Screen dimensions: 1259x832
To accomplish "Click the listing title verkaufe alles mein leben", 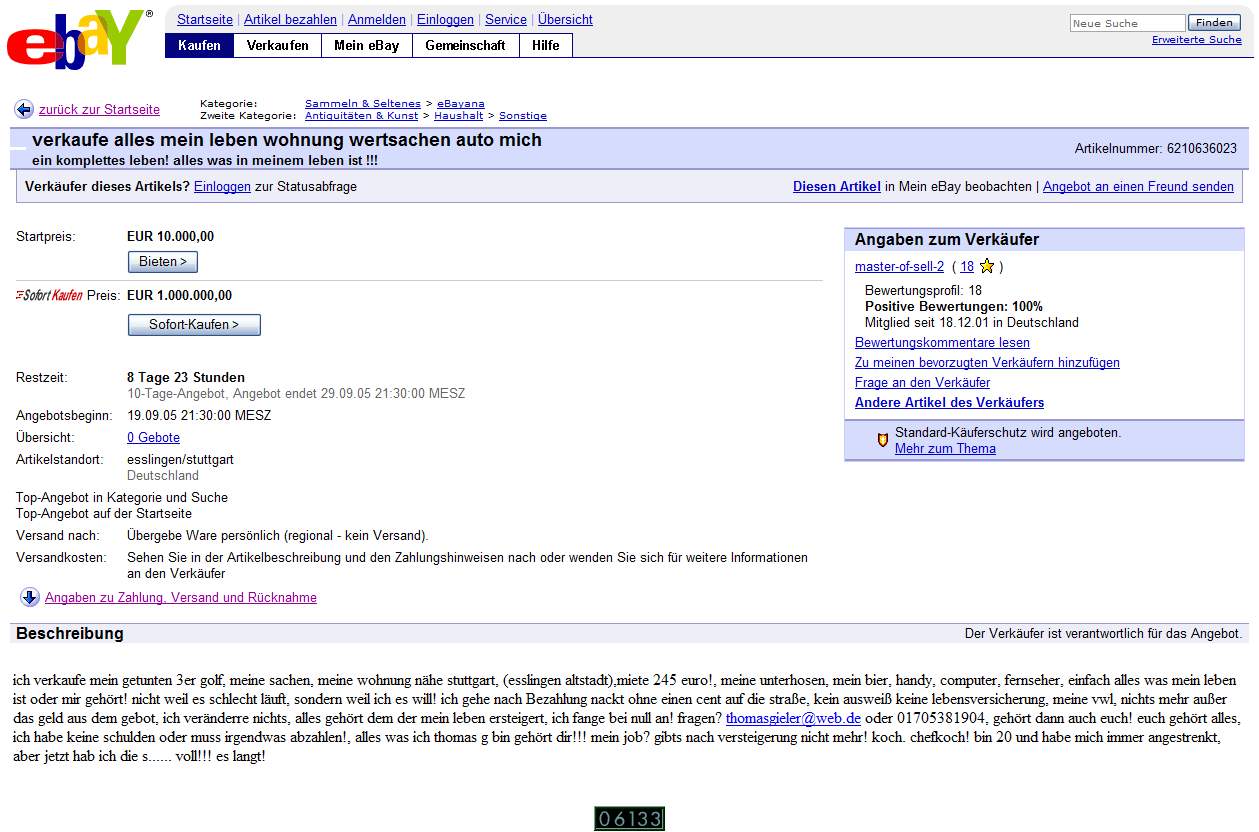I will pyautogui.click(x=287, y=140).
